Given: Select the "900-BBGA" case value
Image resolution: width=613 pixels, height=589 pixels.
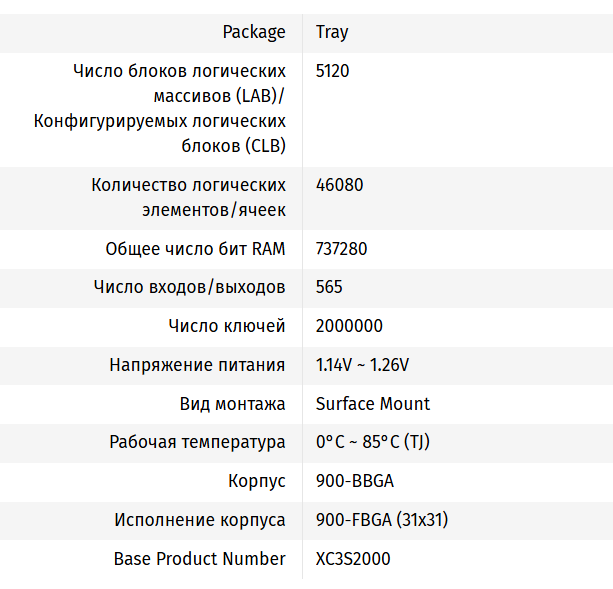Looking at the screenshot, I should (x=355, y=481).
